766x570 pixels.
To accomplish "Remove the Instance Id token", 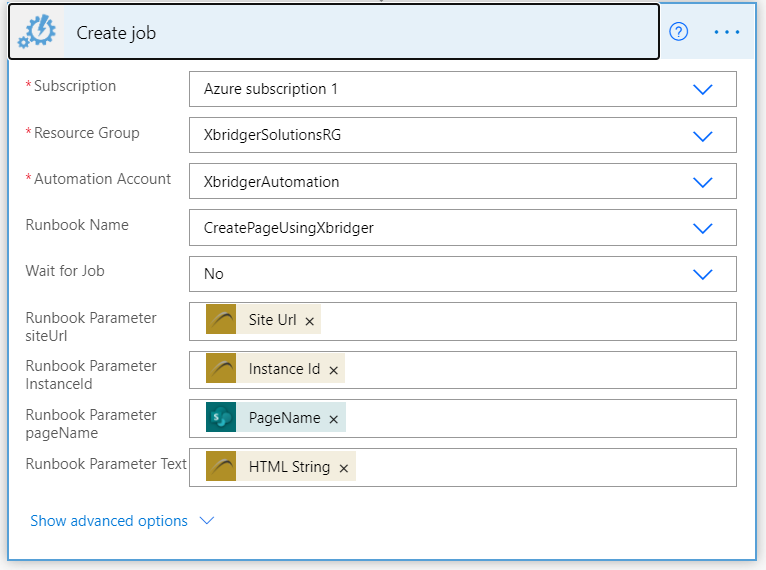I will pos(334,371).
